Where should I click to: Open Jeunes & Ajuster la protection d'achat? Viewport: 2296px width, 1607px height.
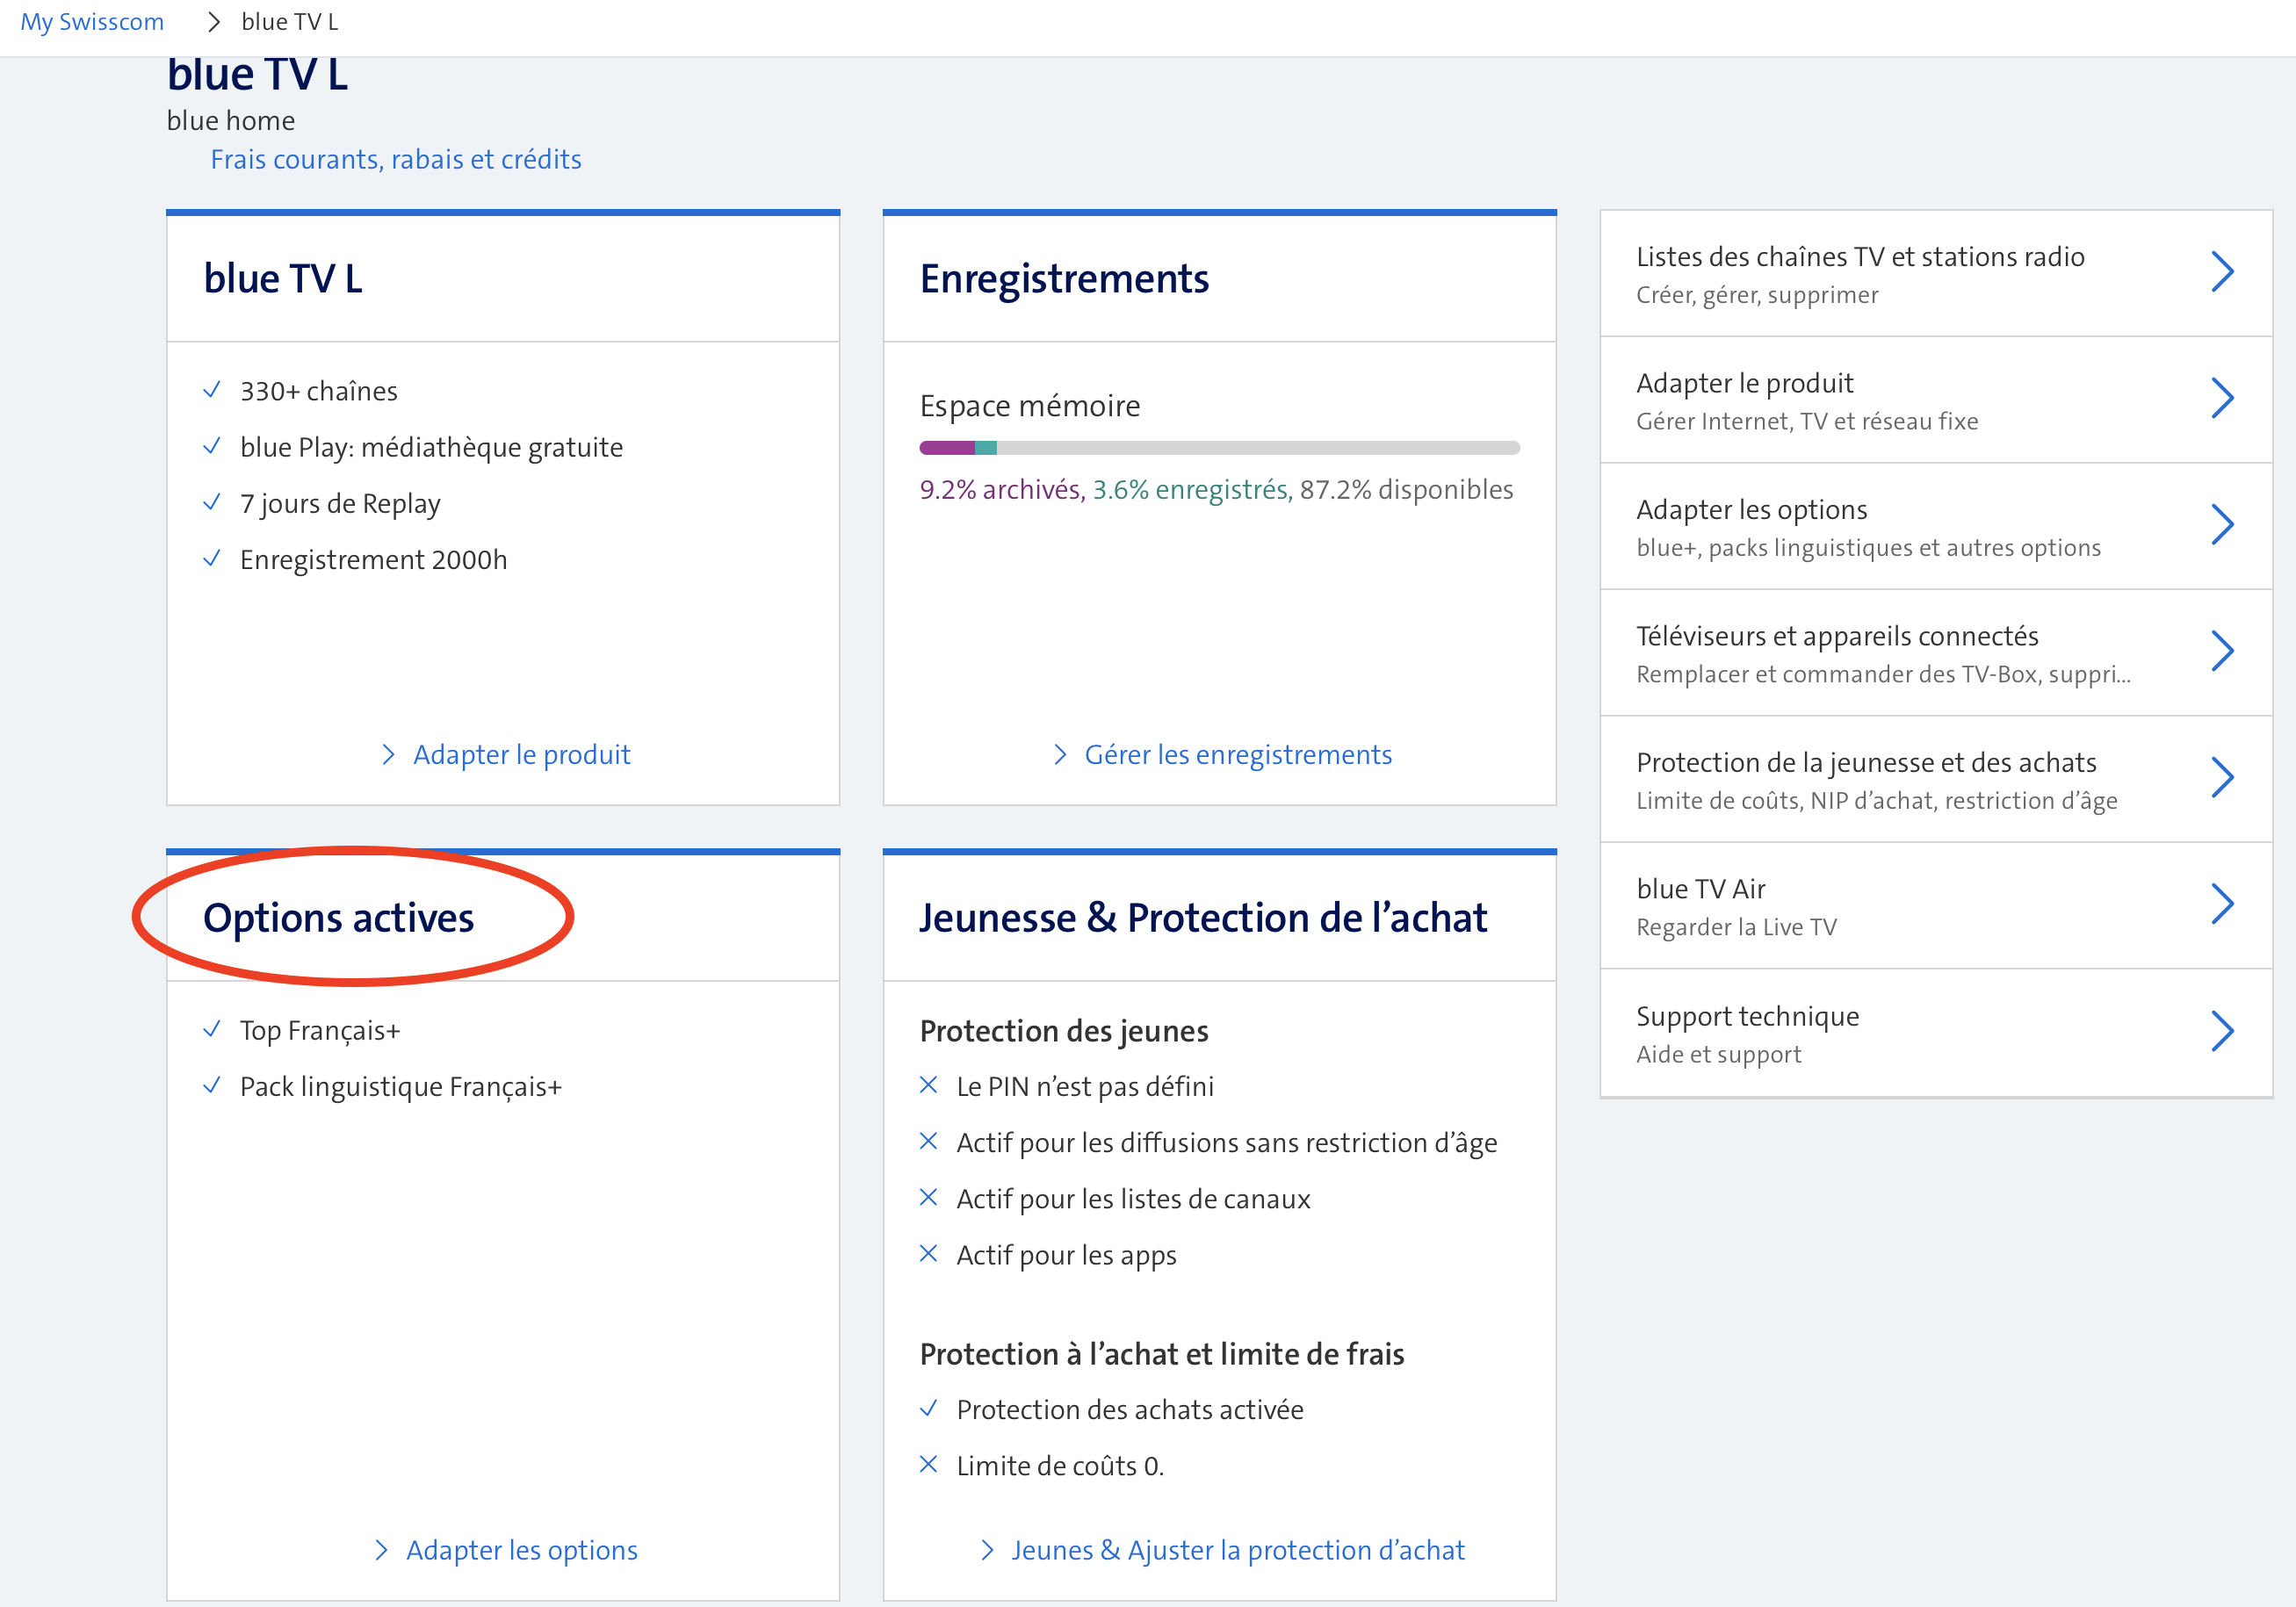[1237, 1549]
